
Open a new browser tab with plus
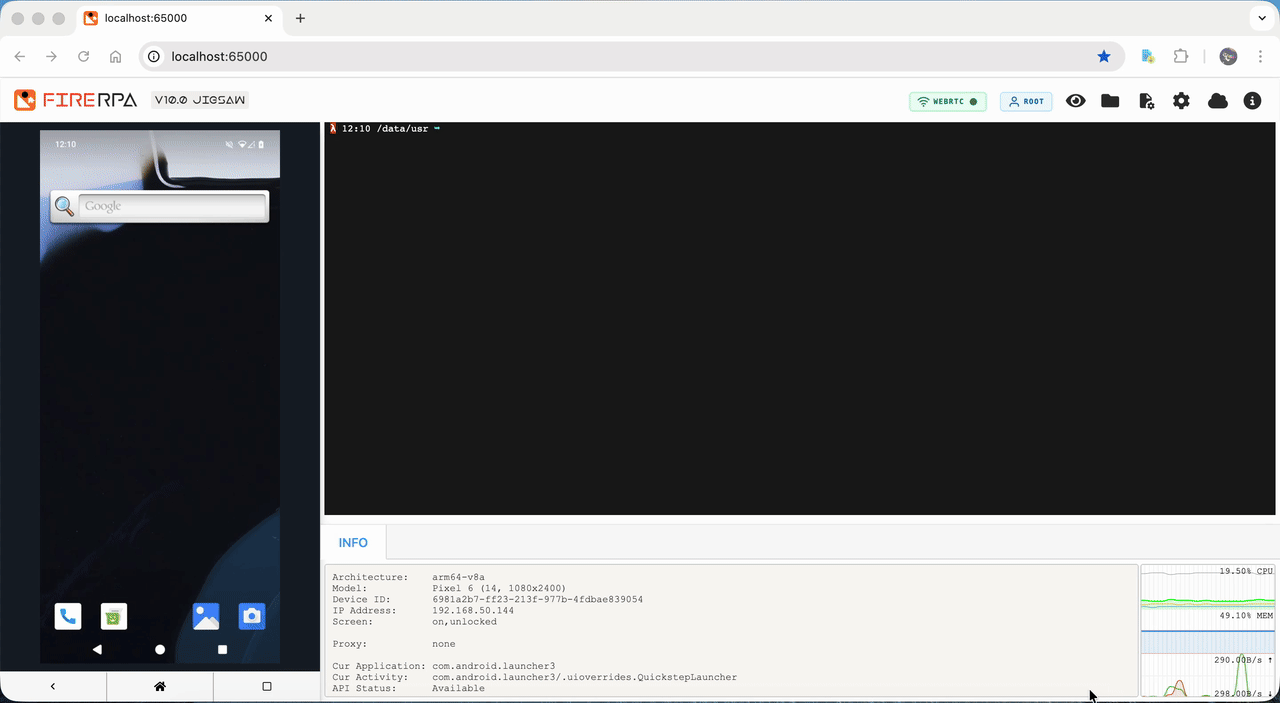point(300,18)
